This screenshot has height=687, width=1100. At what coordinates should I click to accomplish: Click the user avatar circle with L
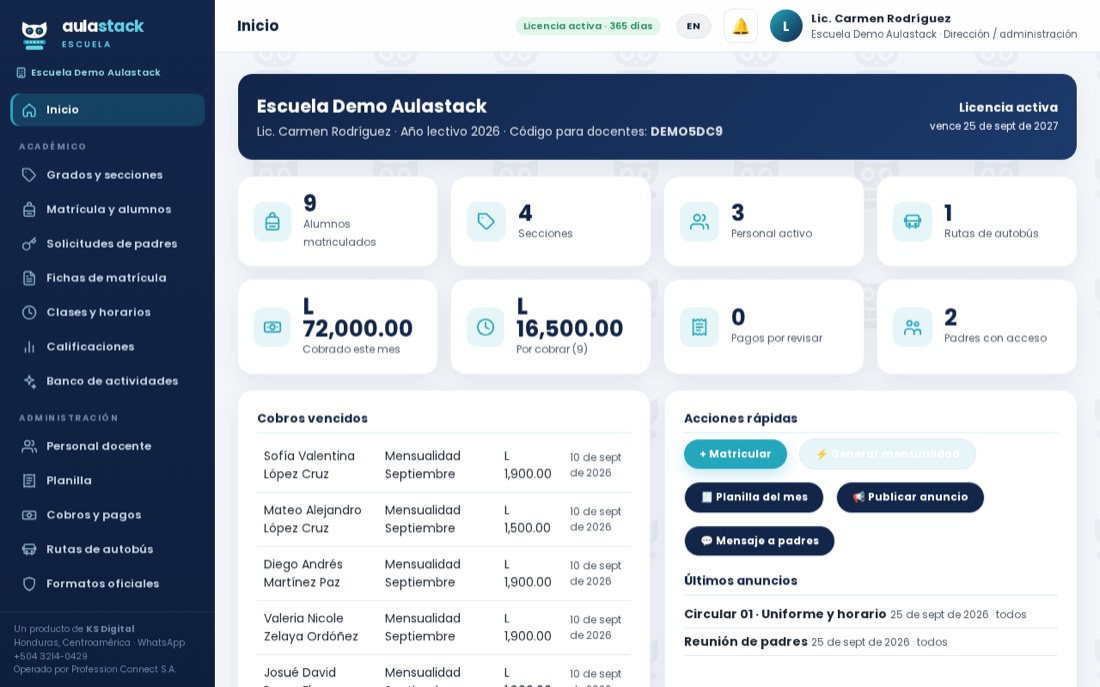(x=786, y=27)
